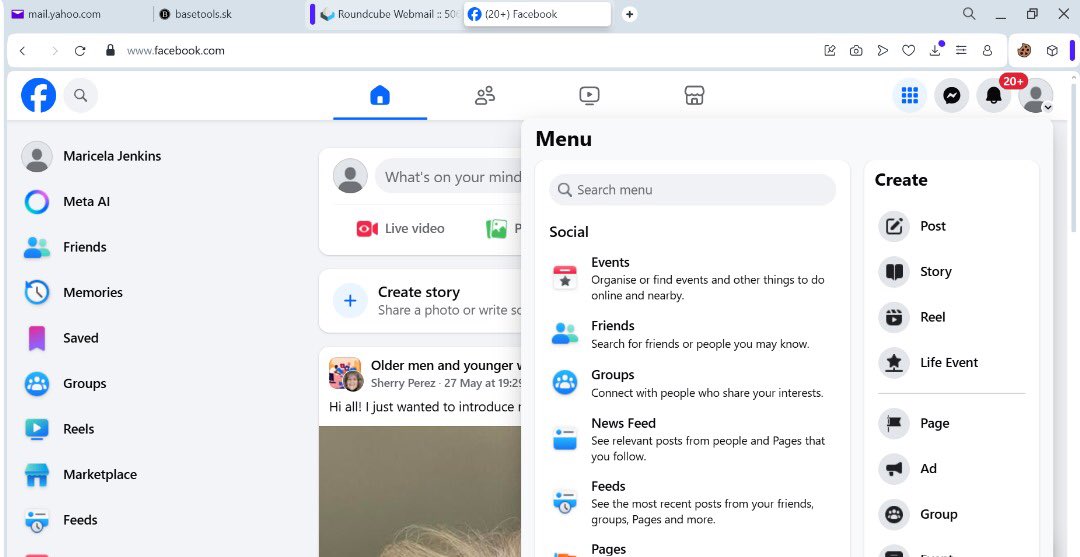The height and width of the screenshot is (557, 1080).
Task: Create a Life Event
Action: tap(951, 363)
